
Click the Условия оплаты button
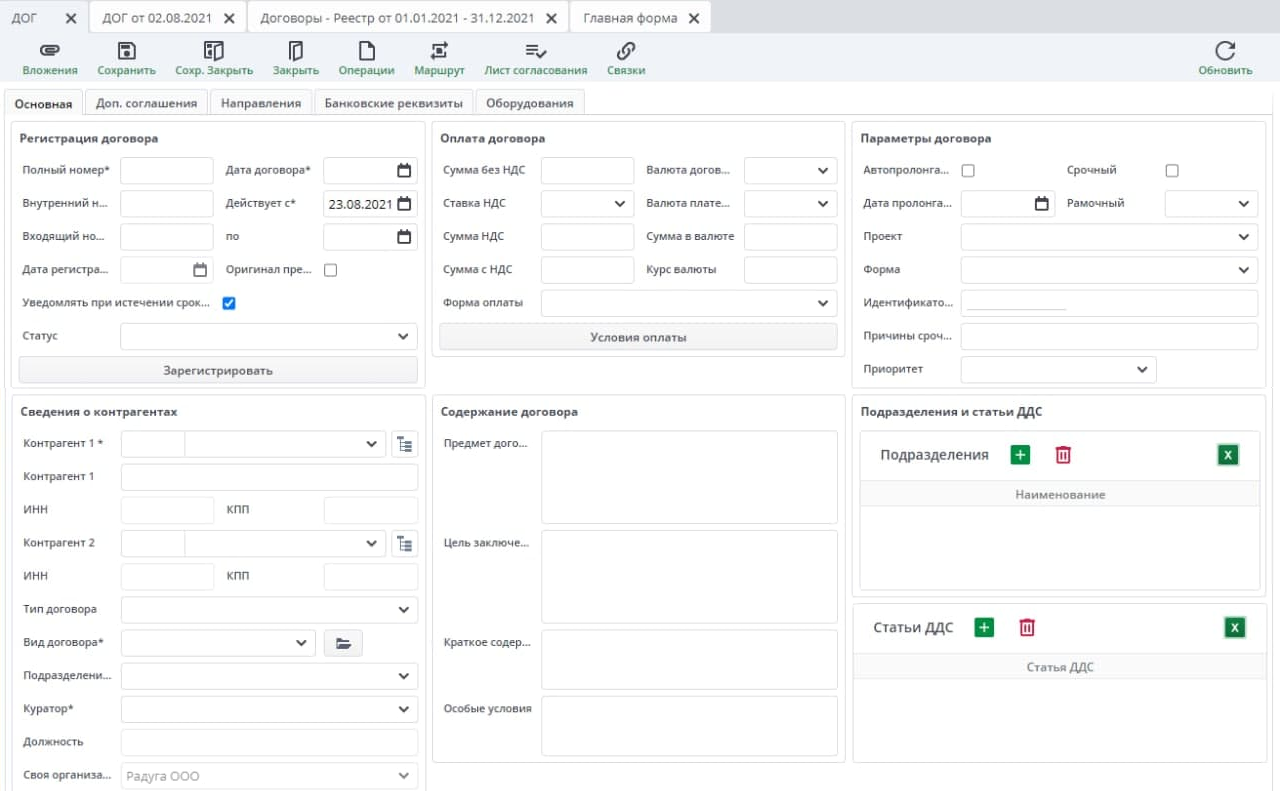click(x=638, y=337)
